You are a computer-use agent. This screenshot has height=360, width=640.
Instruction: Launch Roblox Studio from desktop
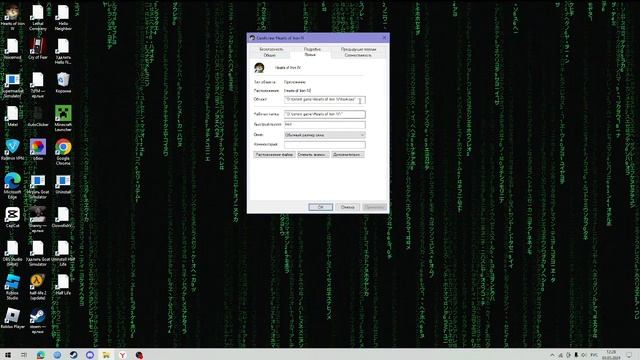[x=12, y=287]
